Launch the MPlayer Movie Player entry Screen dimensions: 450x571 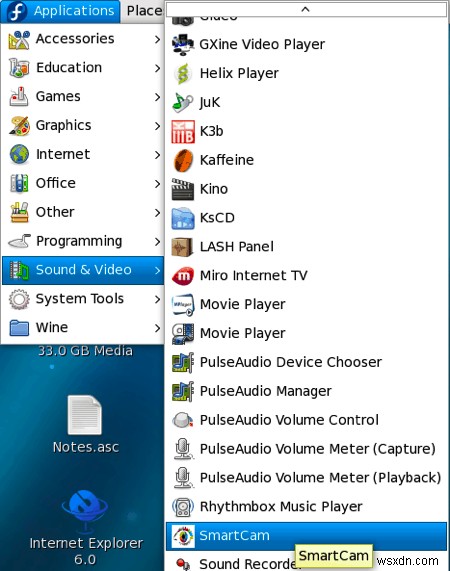coord(306,304)
